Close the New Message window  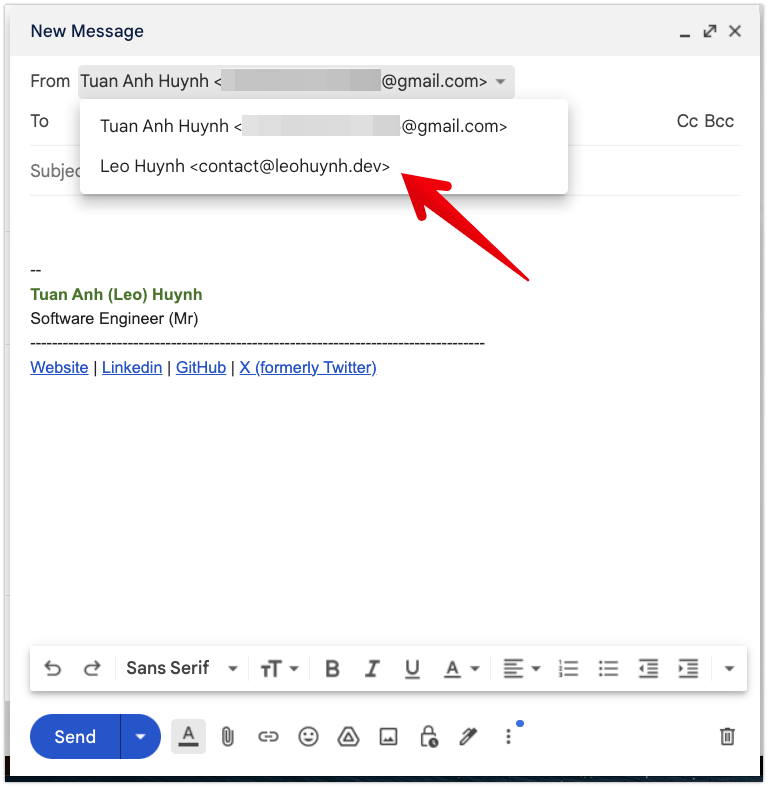tap(735, 31)
